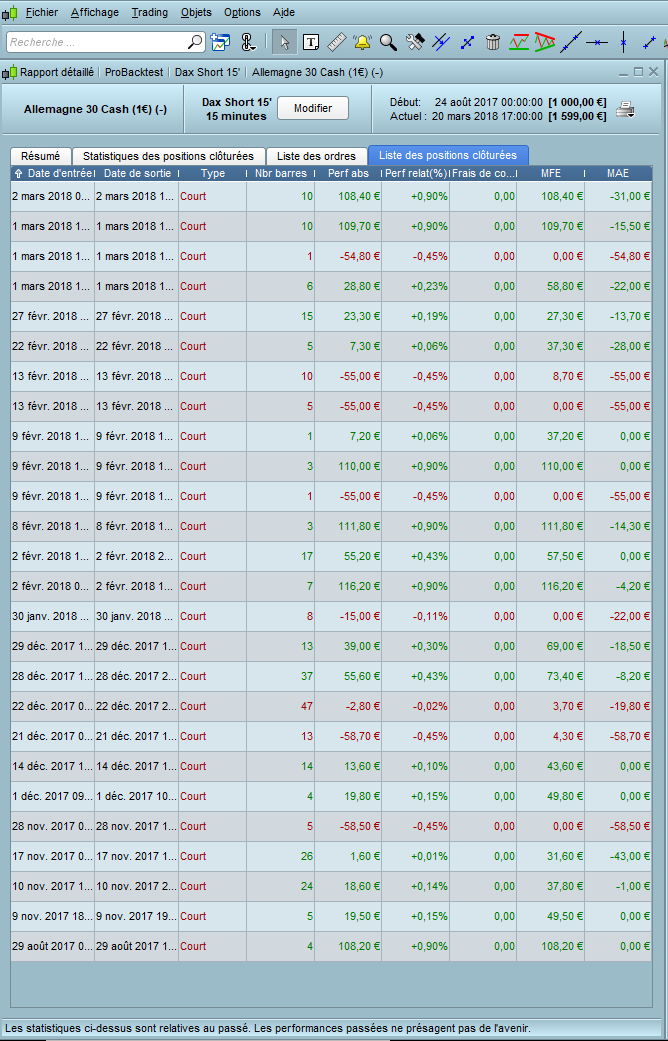Click the printer icon in report header

click(625, 109)
